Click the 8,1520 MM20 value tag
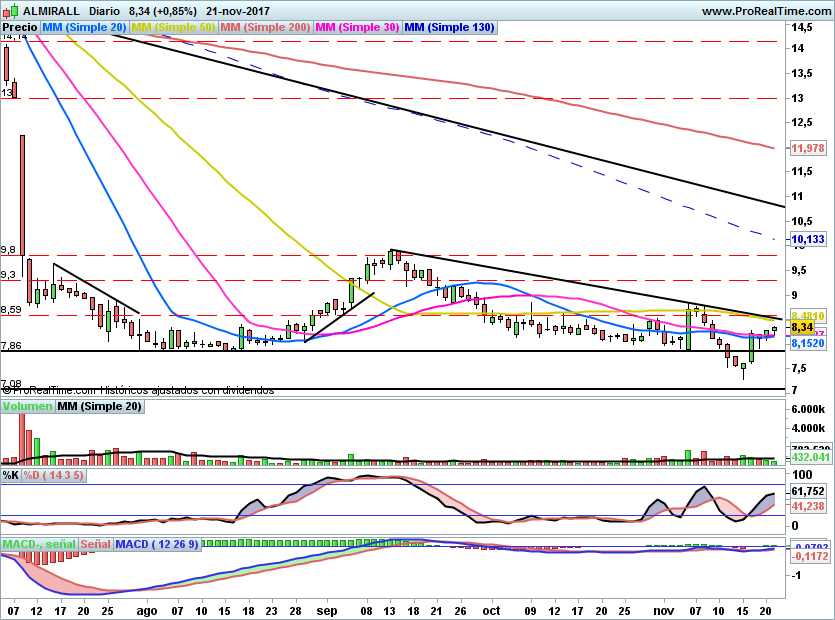This screenshot has width=835, height=620. tap(808, 343)
